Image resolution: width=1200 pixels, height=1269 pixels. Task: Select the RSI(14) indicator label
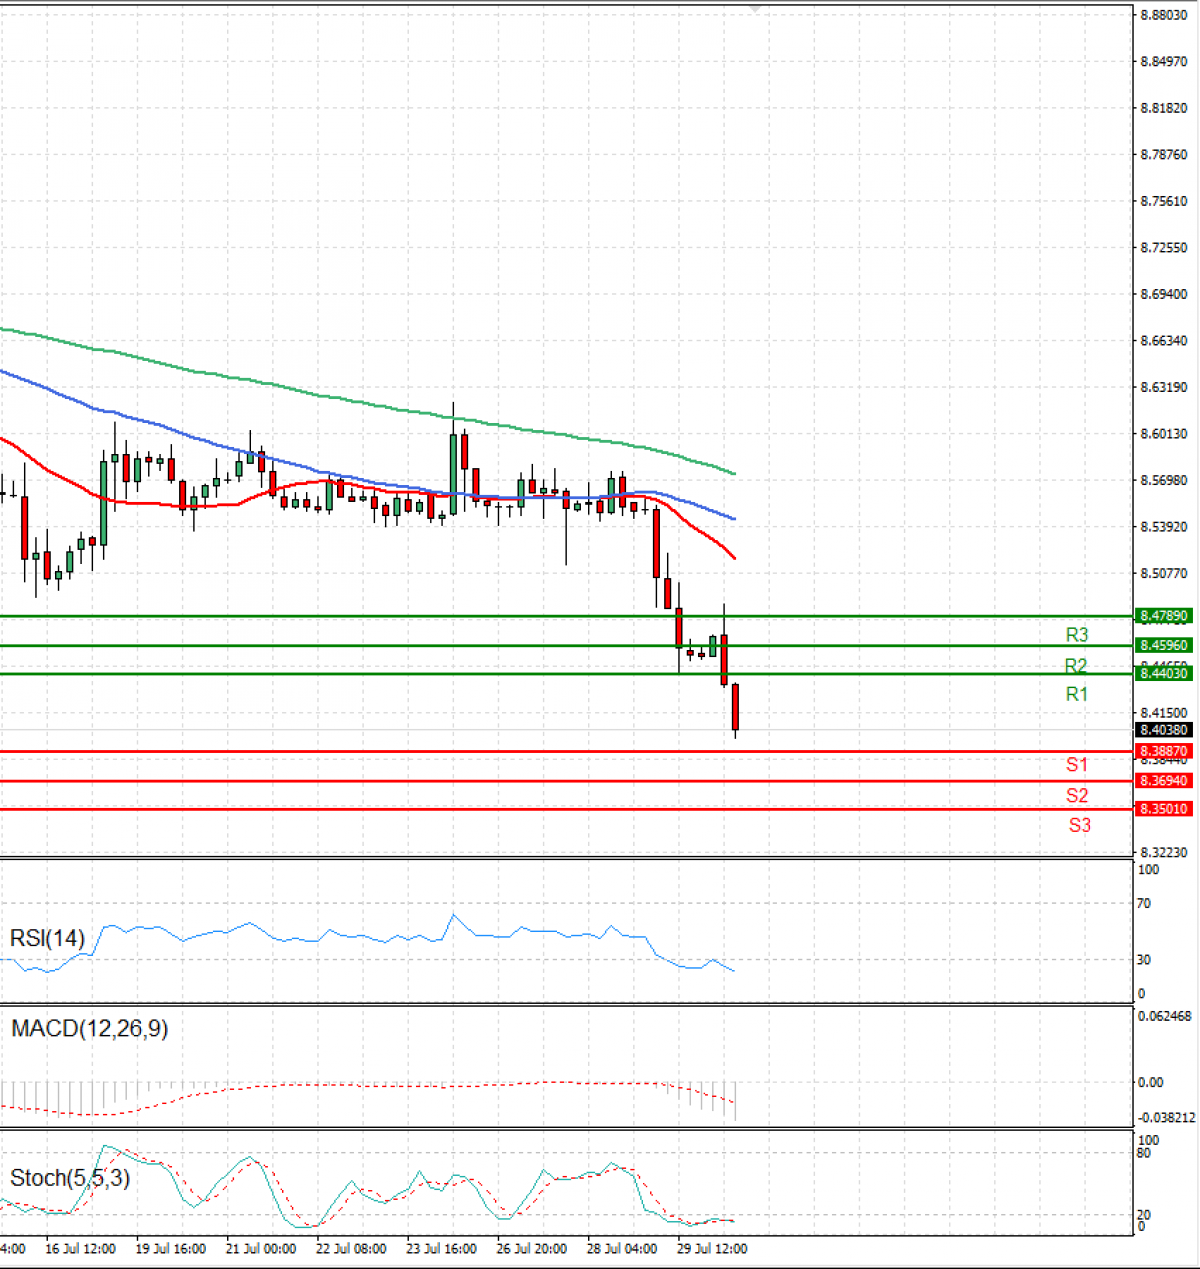pyautogui.click(x=46, y=939)
